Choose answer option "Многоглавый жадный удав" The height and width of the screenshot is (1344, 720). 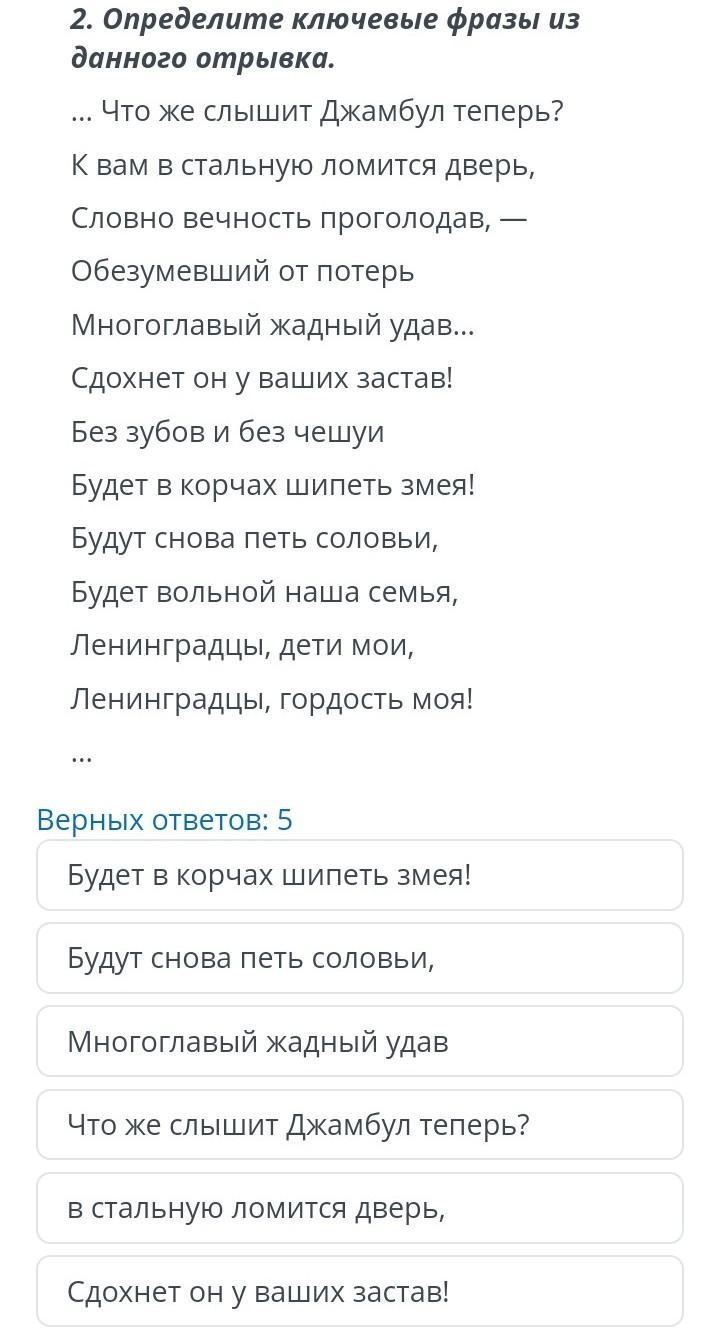click(x=359, y=1041)
